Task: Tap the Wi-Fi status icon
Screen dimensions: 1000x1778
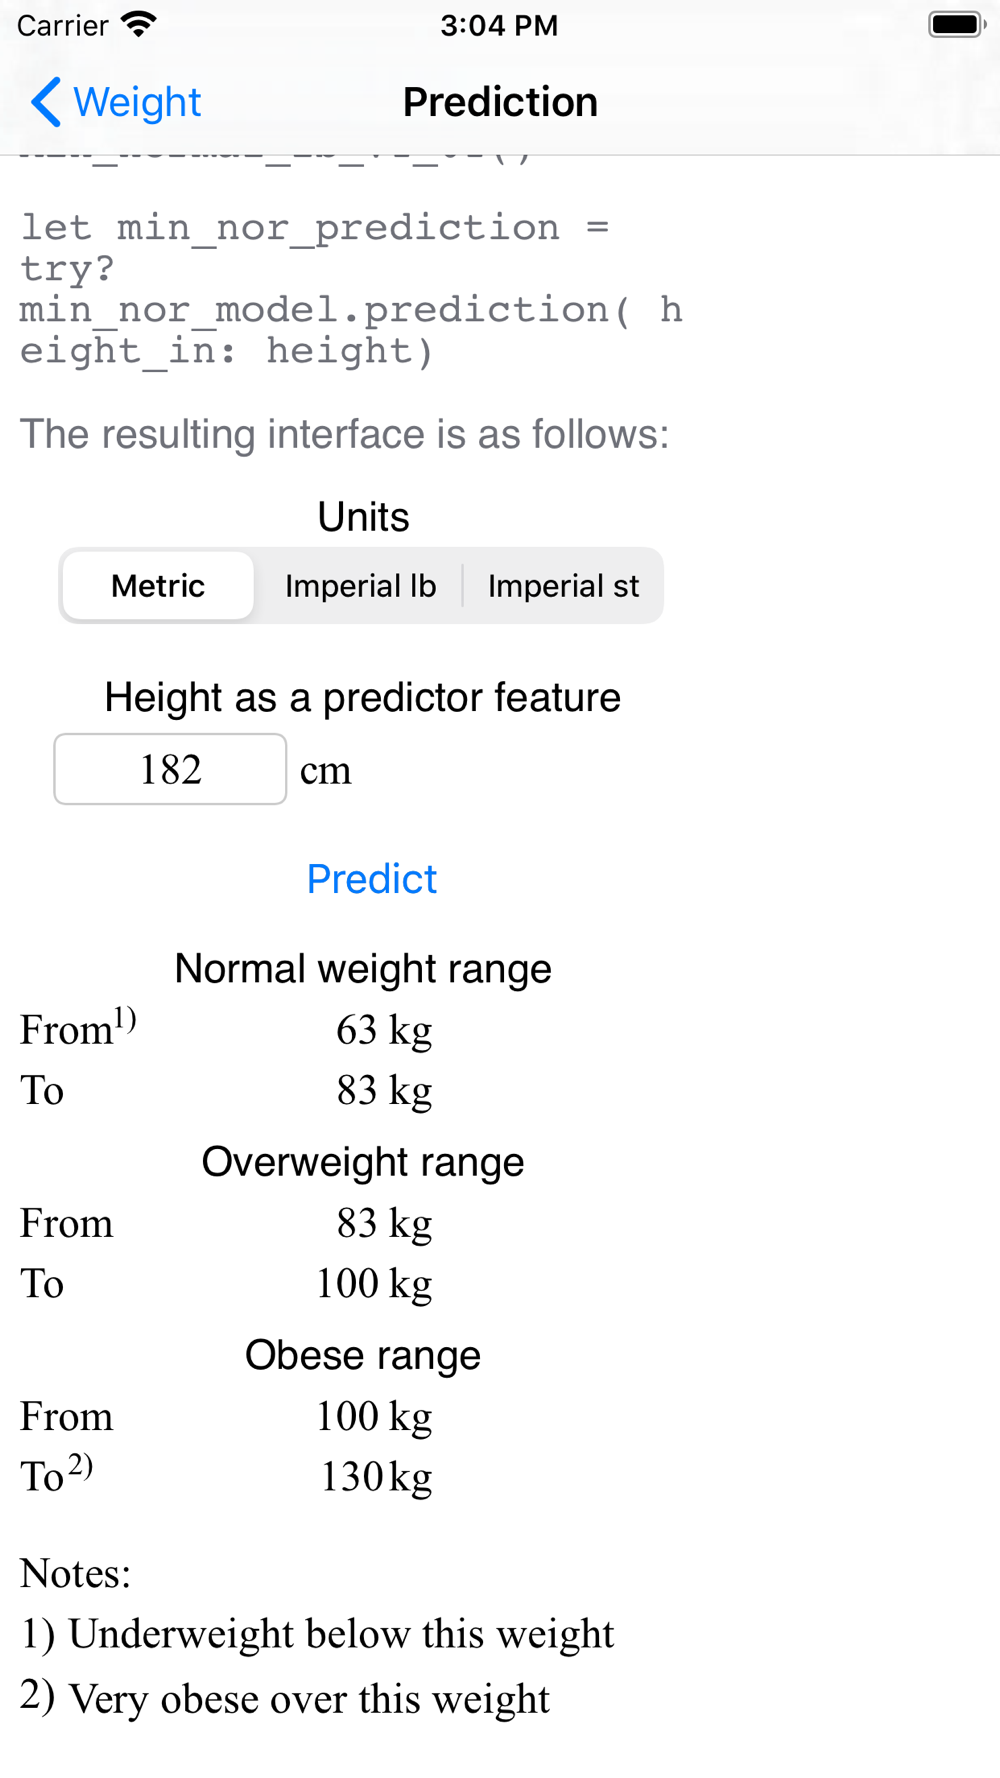Action: point(139,24)
